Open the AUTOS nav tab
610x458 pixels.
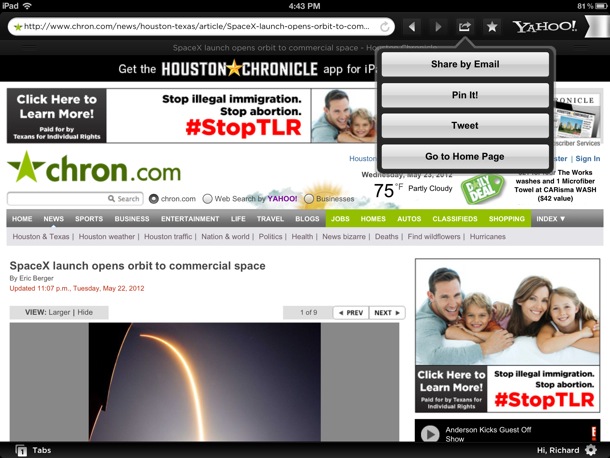409,219
